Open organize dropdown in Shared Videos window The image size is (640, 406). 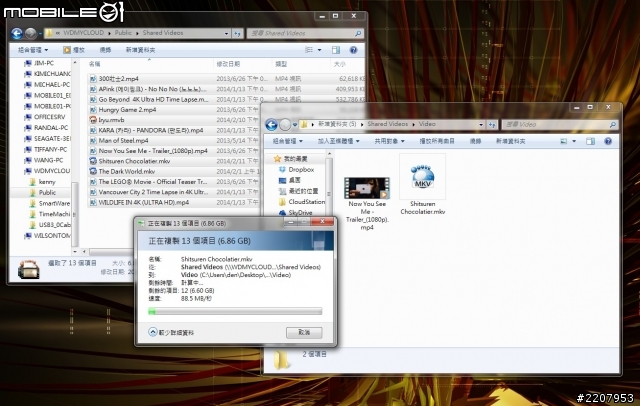[x=33, y=50]
